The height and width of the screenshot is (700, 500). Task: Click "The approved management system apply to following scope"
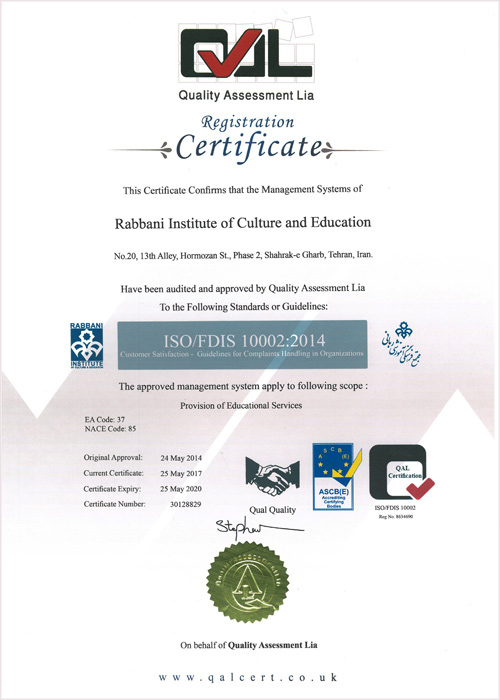tap(243, 387)
